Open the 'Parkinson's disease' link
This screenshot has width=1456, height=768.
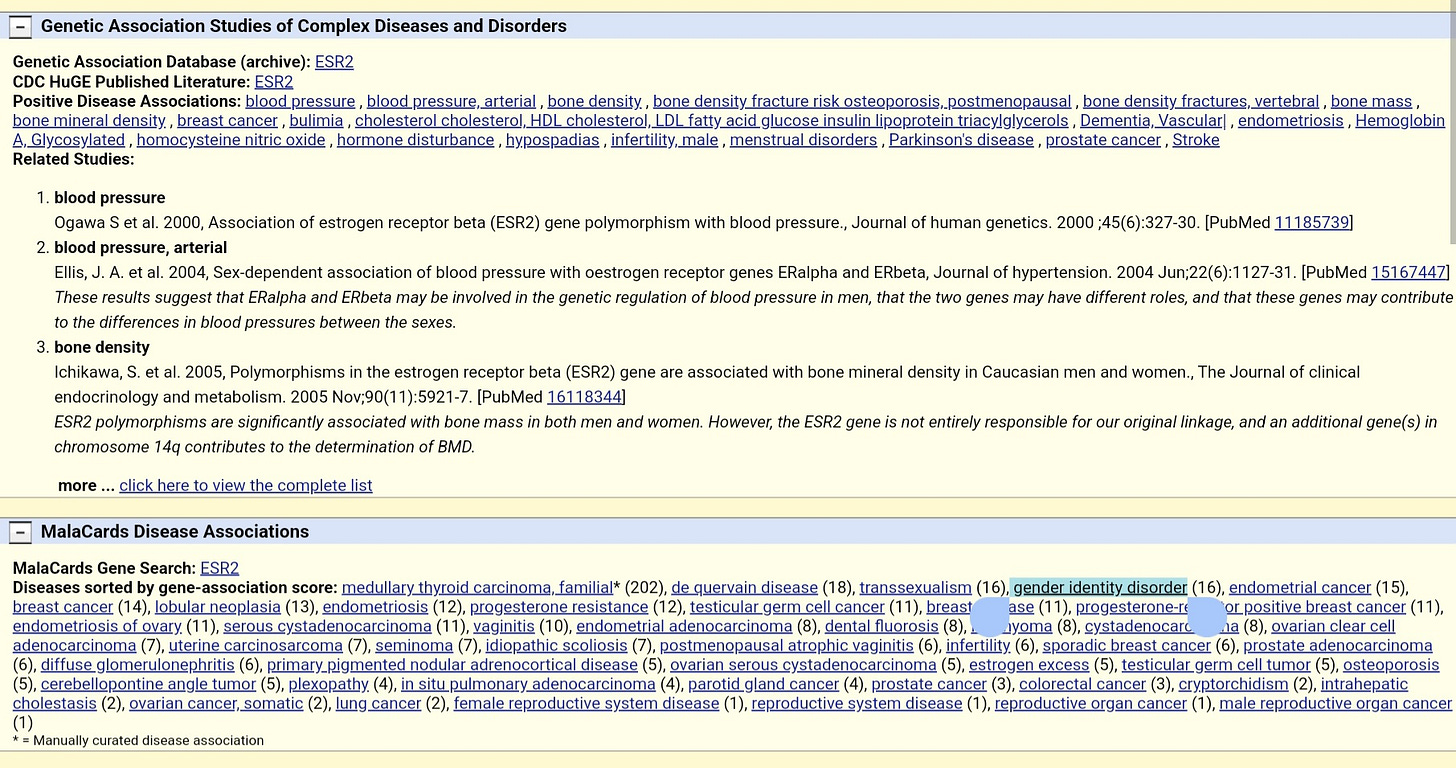(x=961, y=140)
